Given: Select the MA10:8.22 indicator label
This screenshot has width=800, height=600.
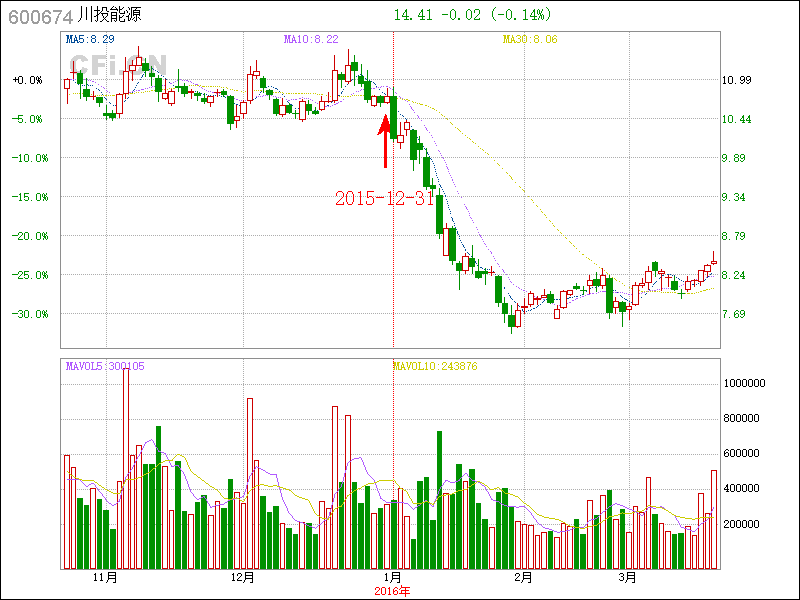Looking at the screenshot, I should (x=311, y=39).
